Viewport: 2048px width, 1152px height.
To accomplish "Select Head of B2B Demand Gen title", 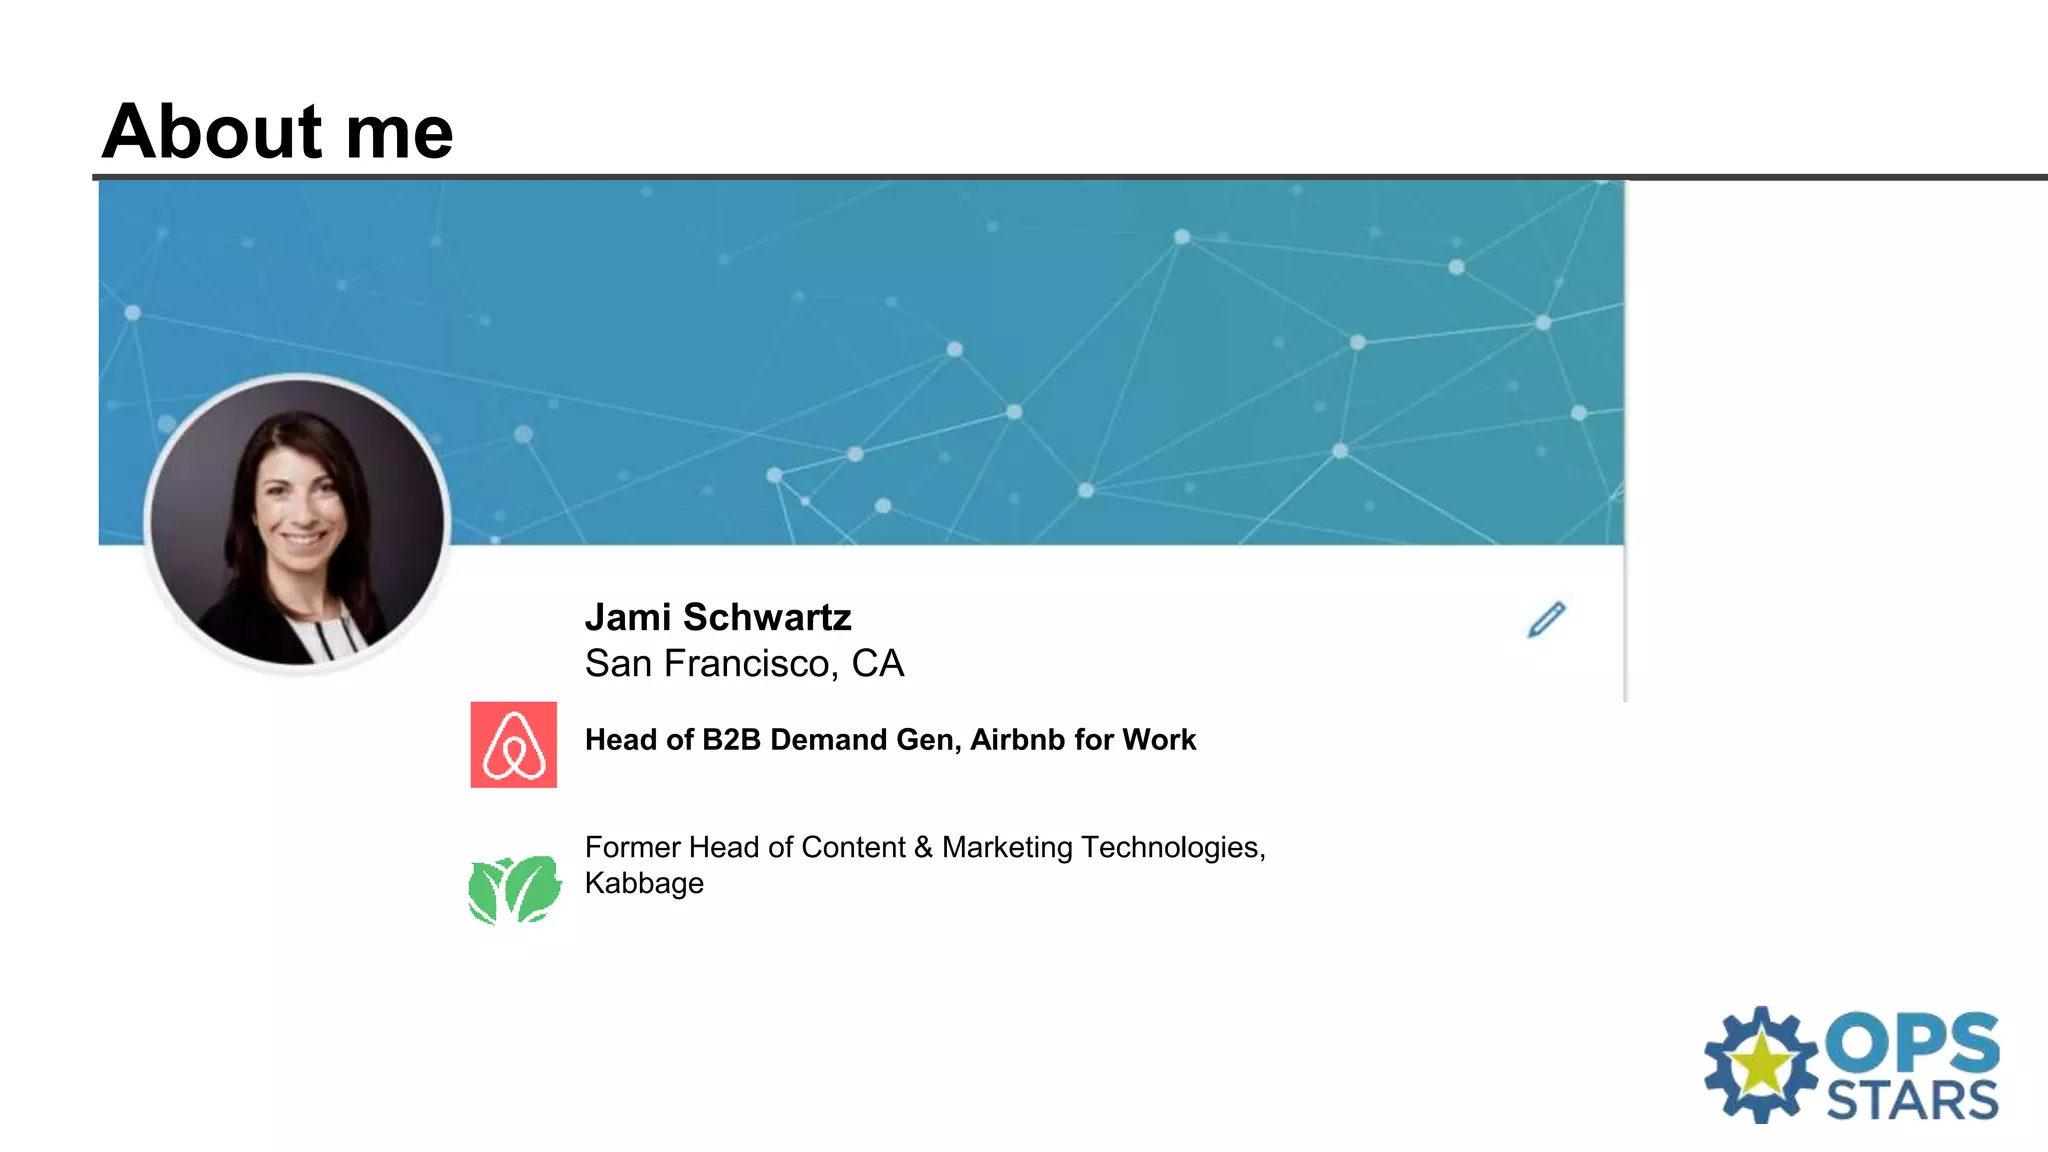I will [771, 740].
